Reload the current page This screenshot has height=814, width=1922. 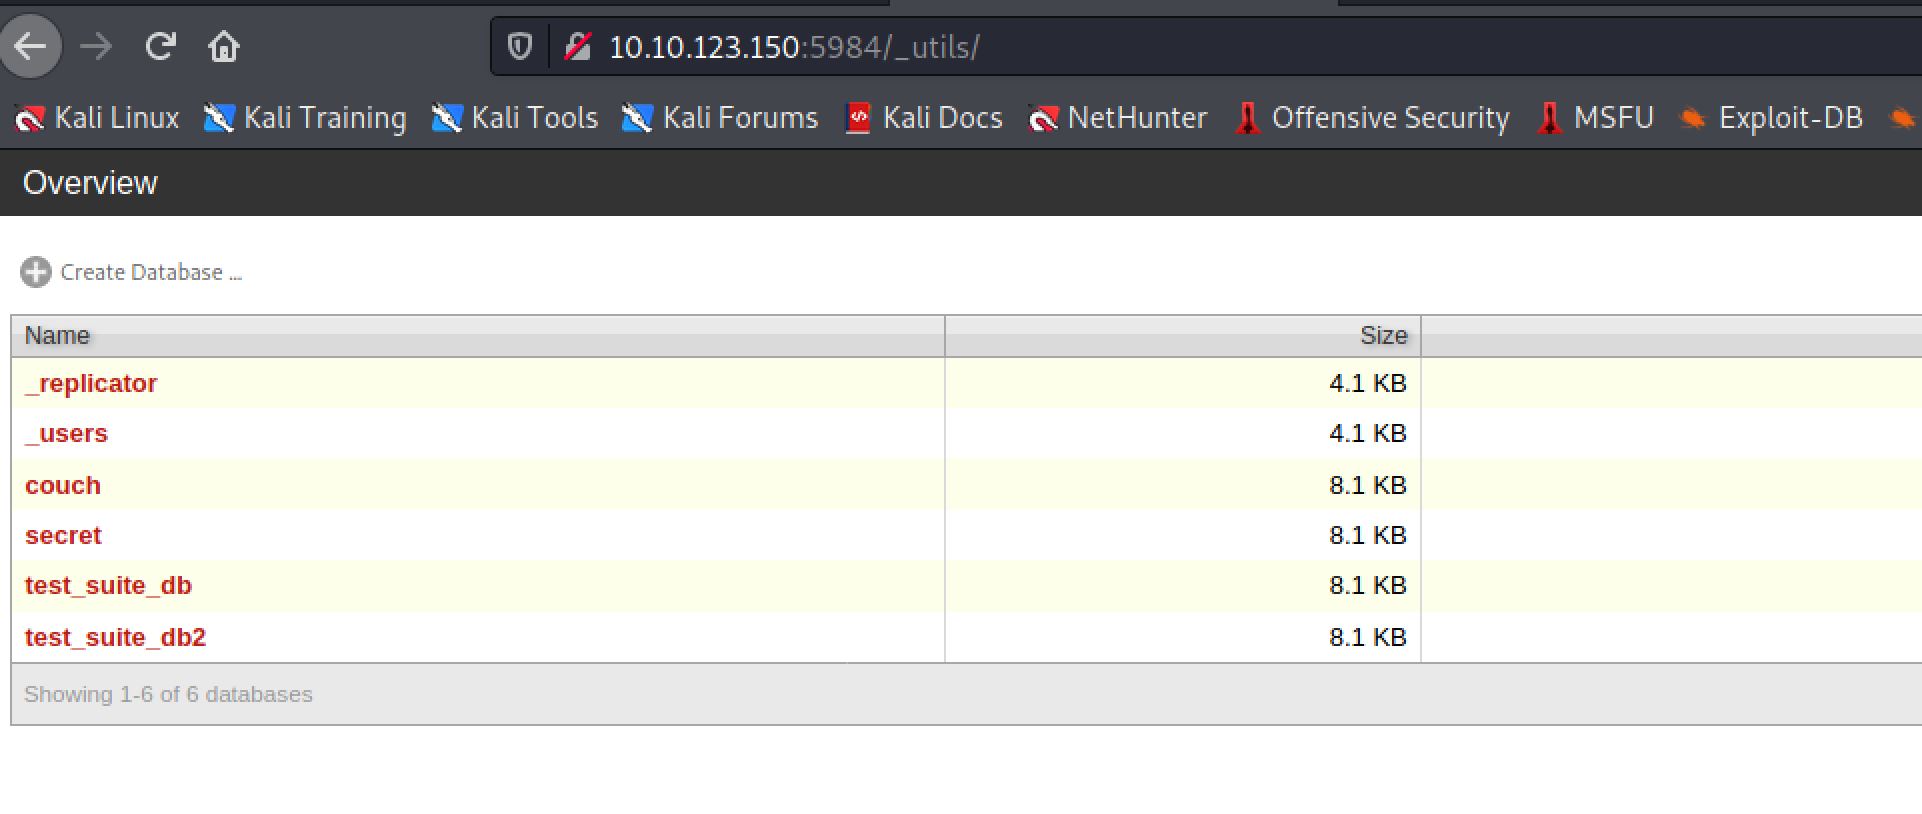point(160,47)
